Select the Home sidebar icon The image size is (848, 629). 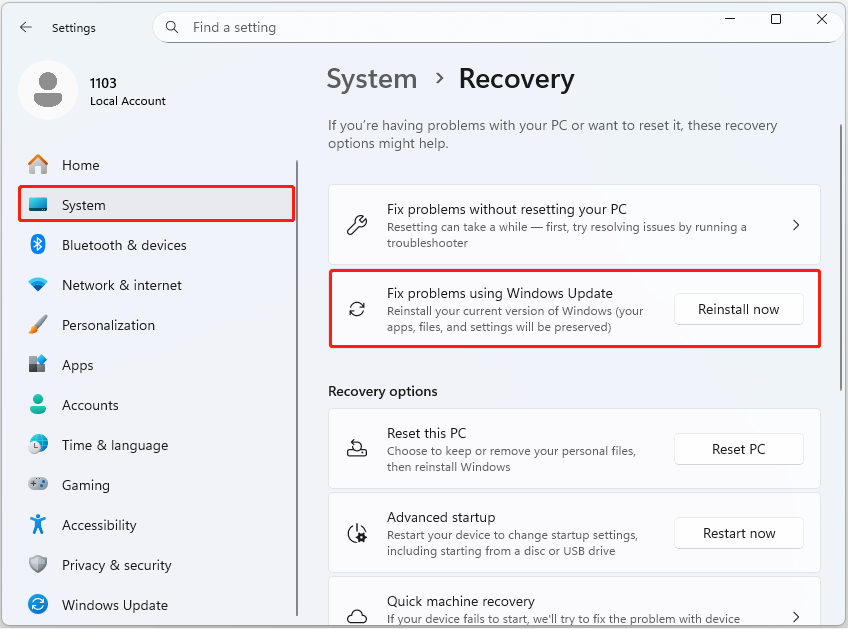(x=36, y=165)
